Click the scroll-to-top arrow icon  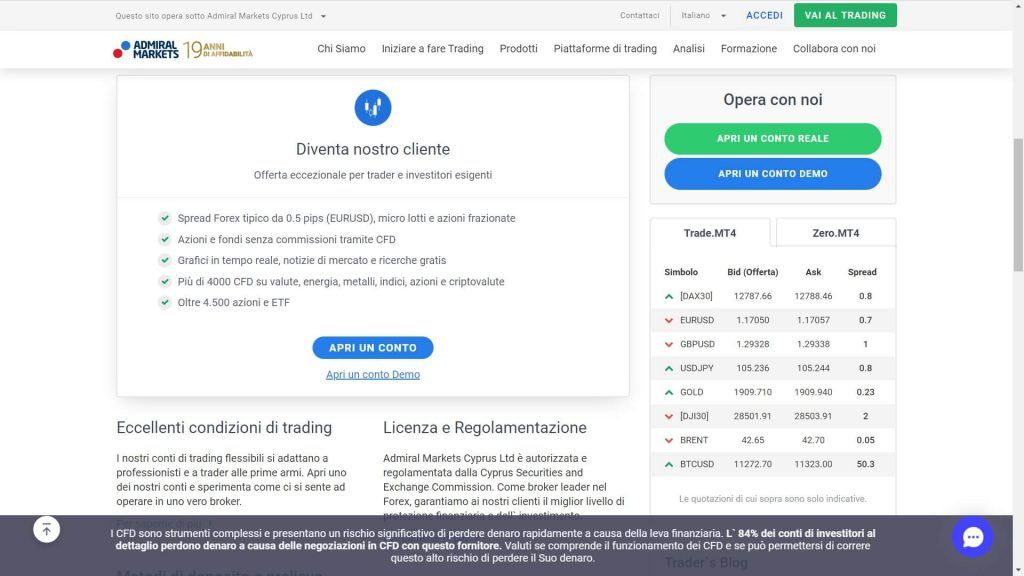point(46,530)
